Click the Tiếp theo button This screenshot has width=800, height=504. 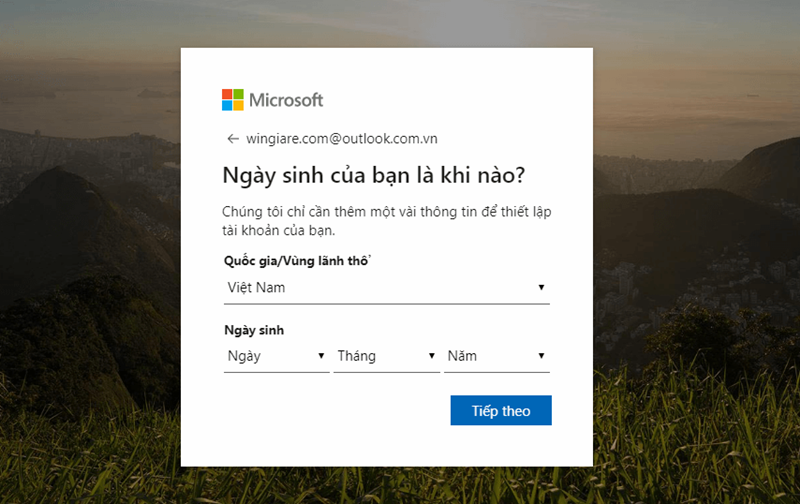pos(501,410)
